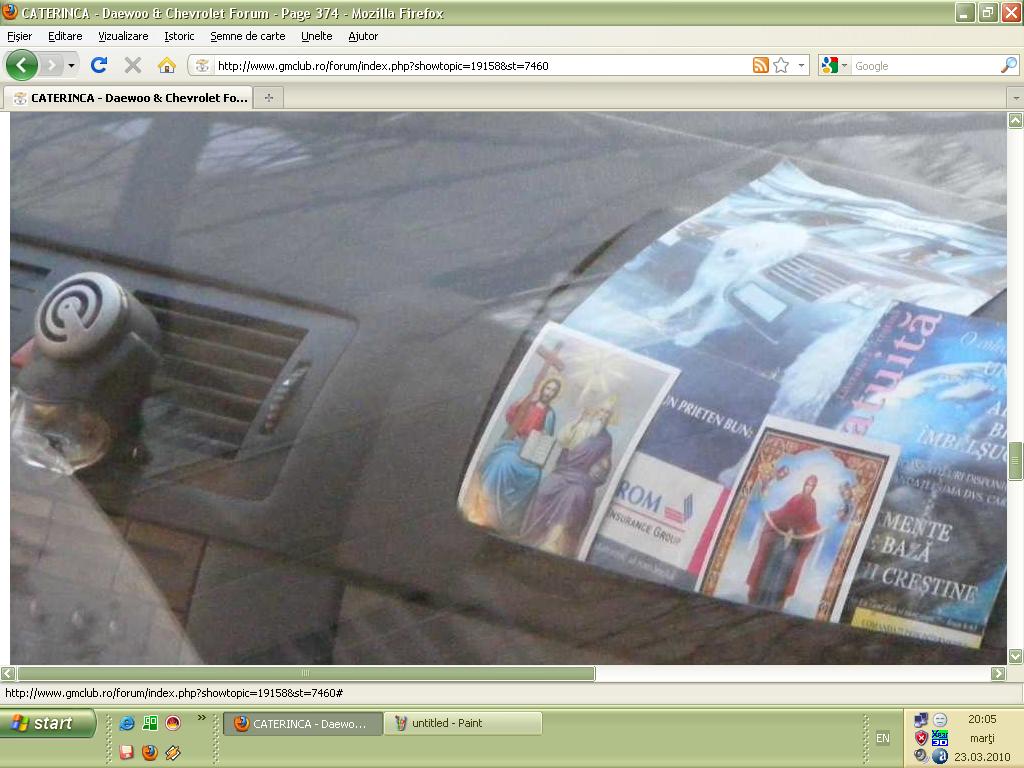The height and width of the screenshot is (768, 1024).
Task: Click the RSS feed icon in address bar
Action: point(761,65)
